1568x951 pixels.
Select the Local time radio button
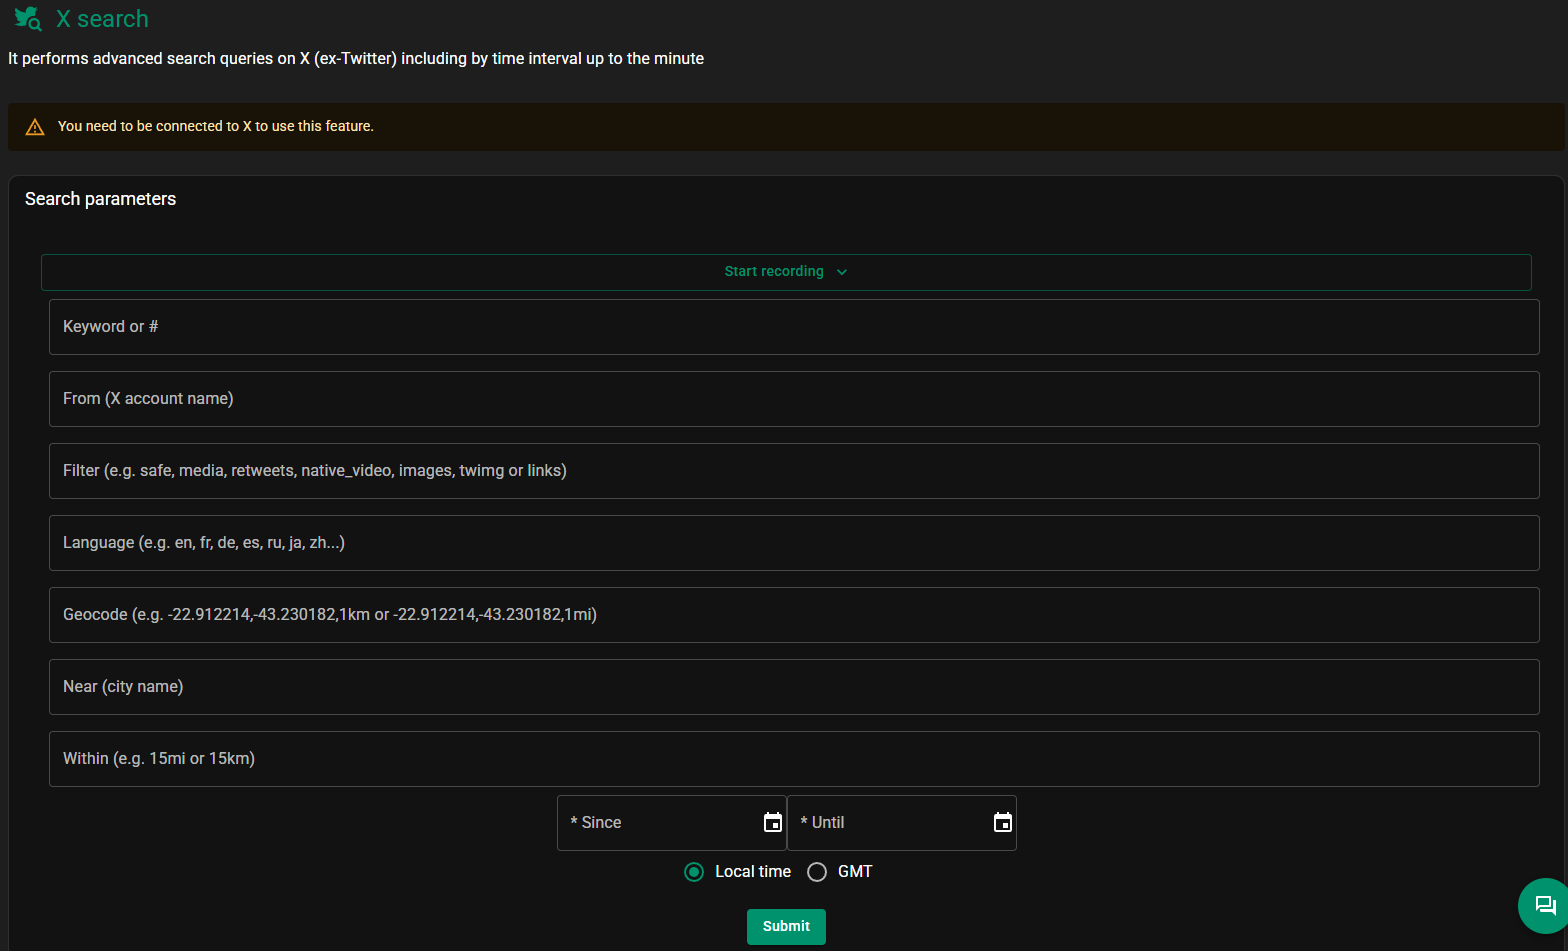click(694, 872)
